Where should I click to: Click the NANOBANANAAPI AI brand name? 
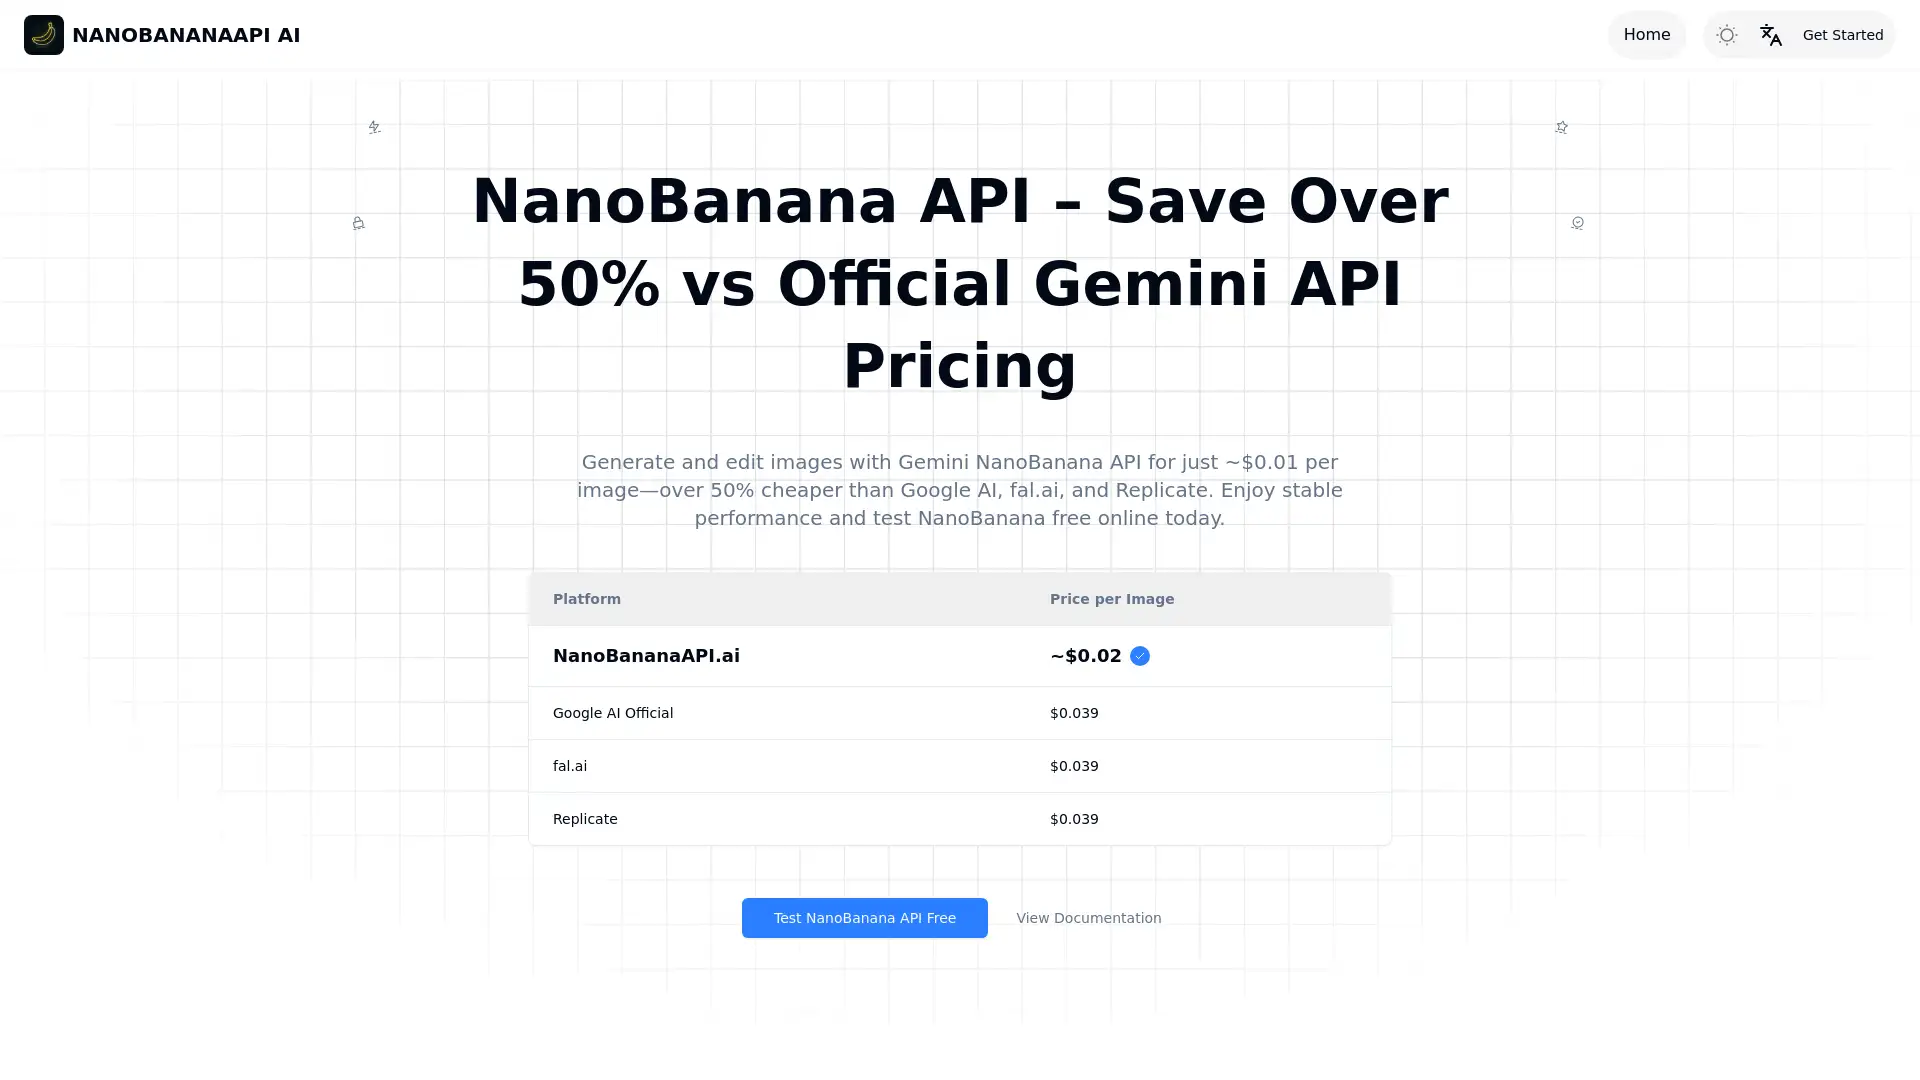click(186, 35)
